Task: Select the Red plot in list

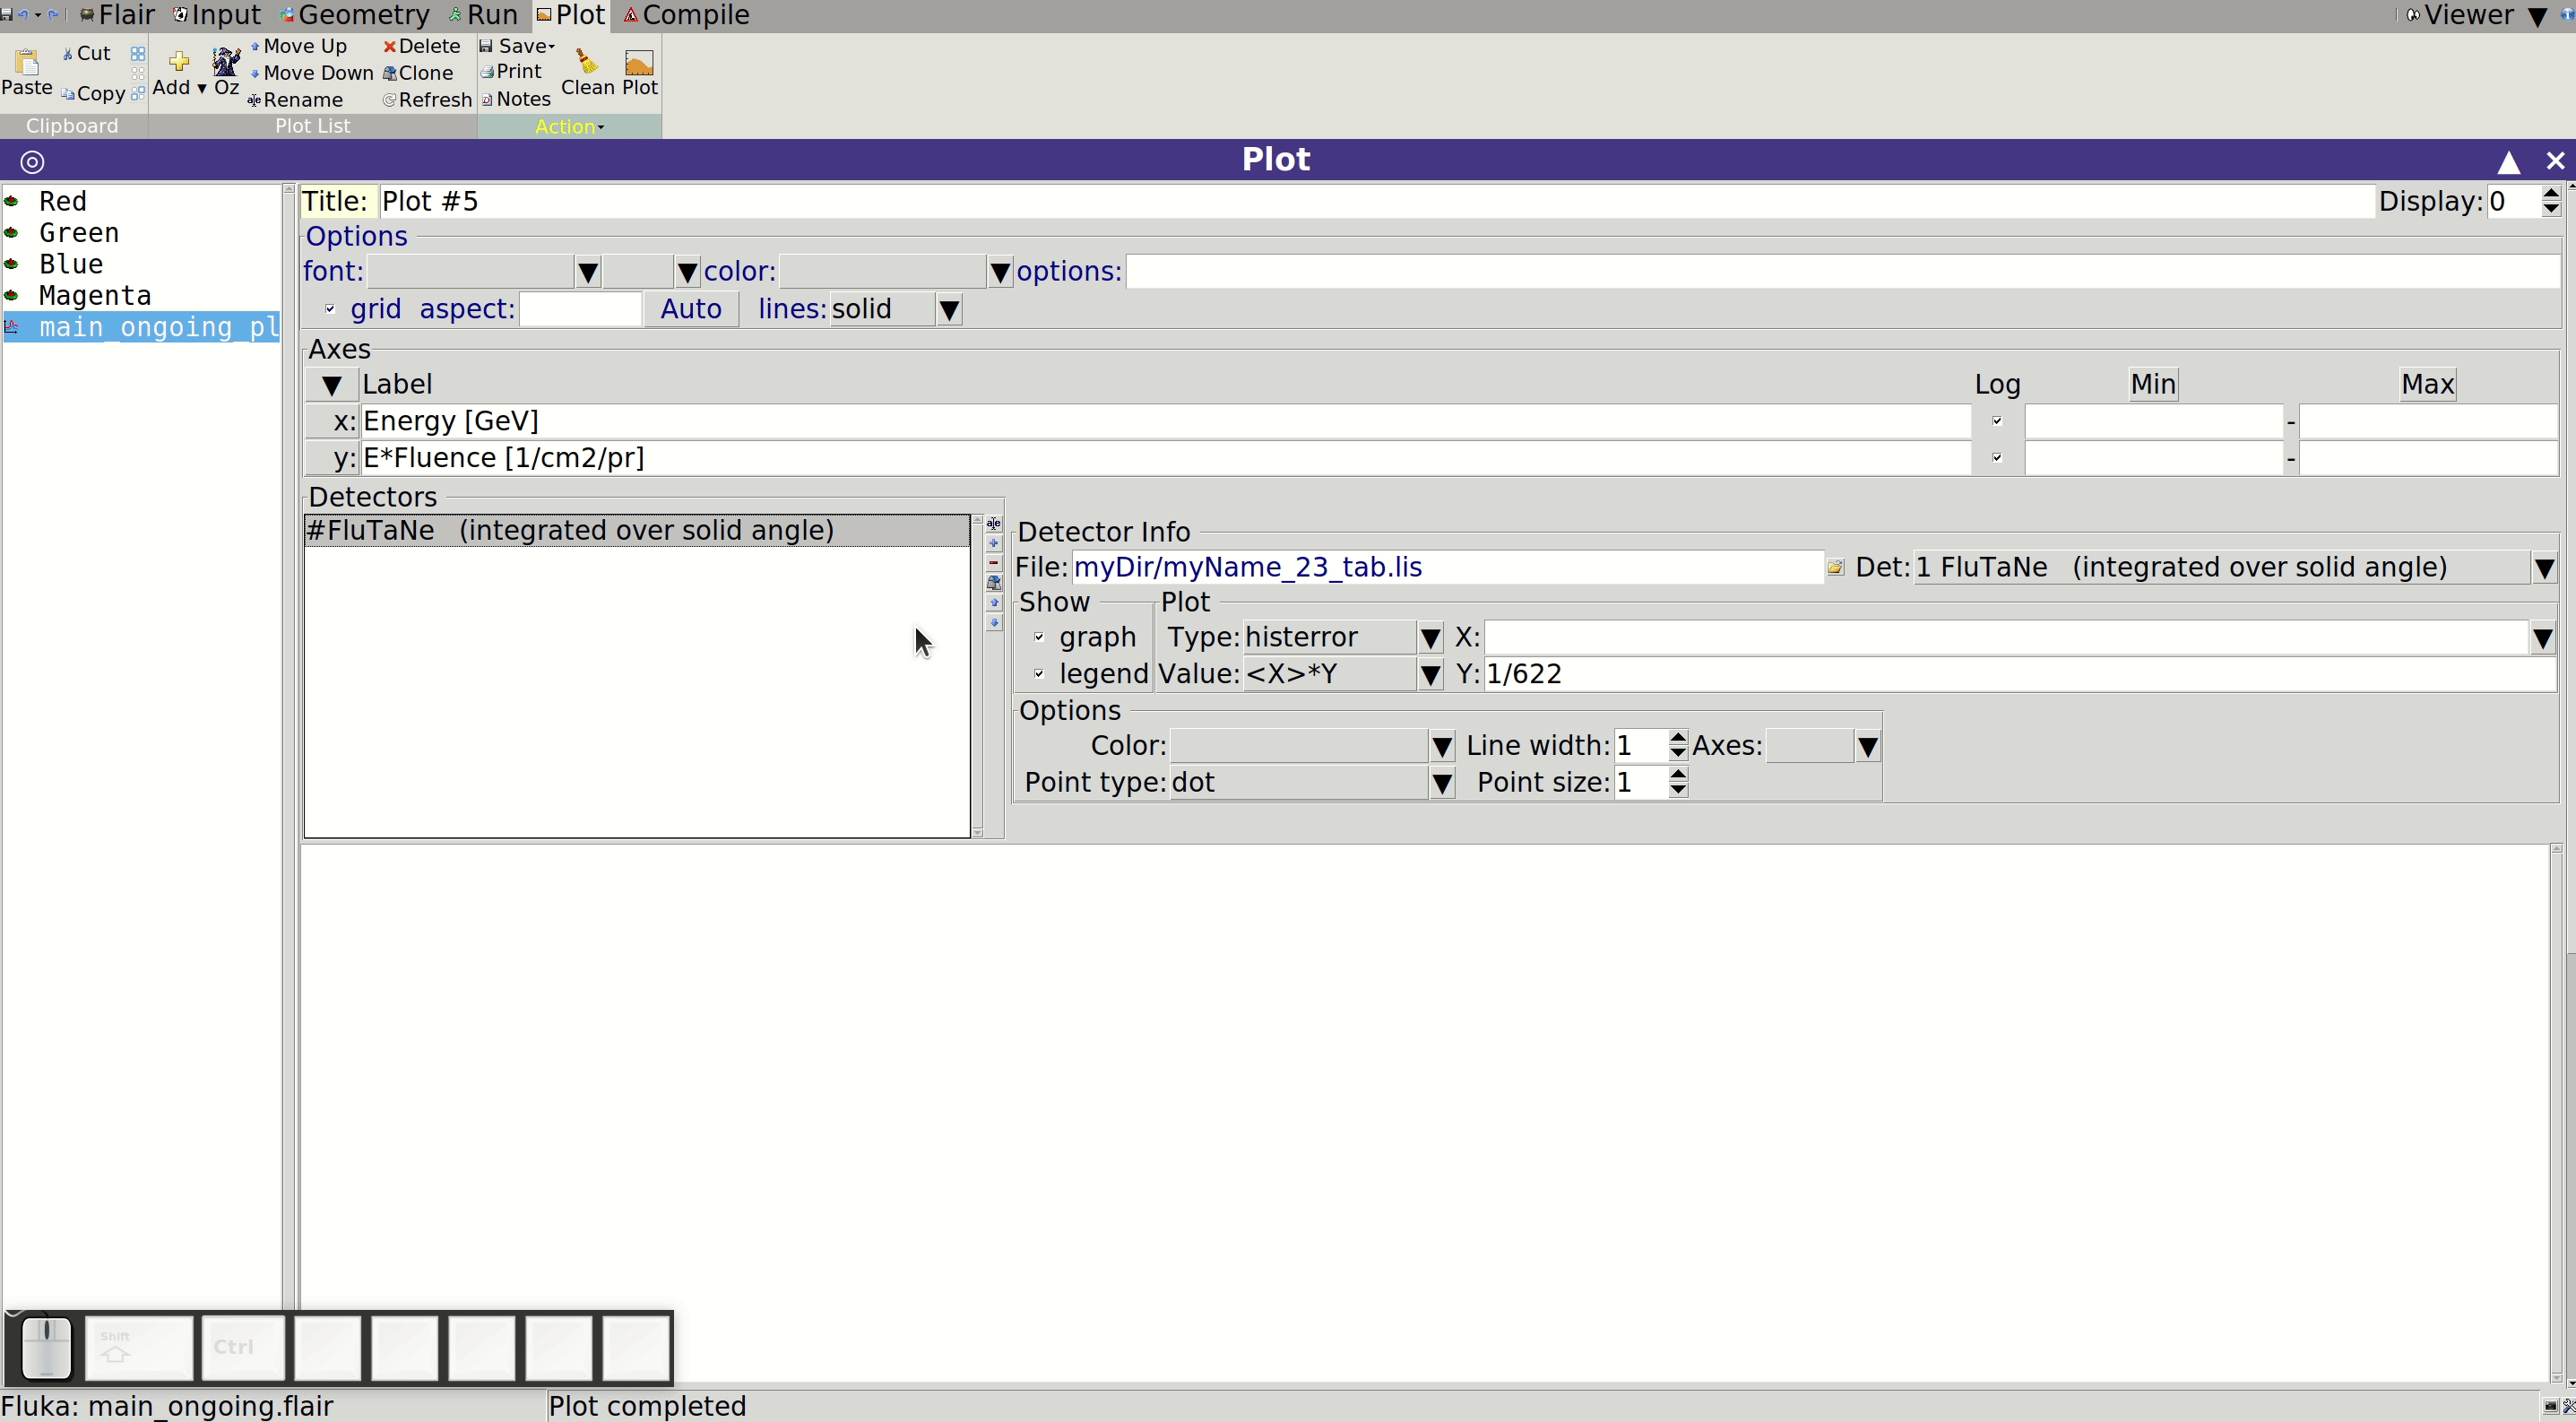Action: pos(62,201)
